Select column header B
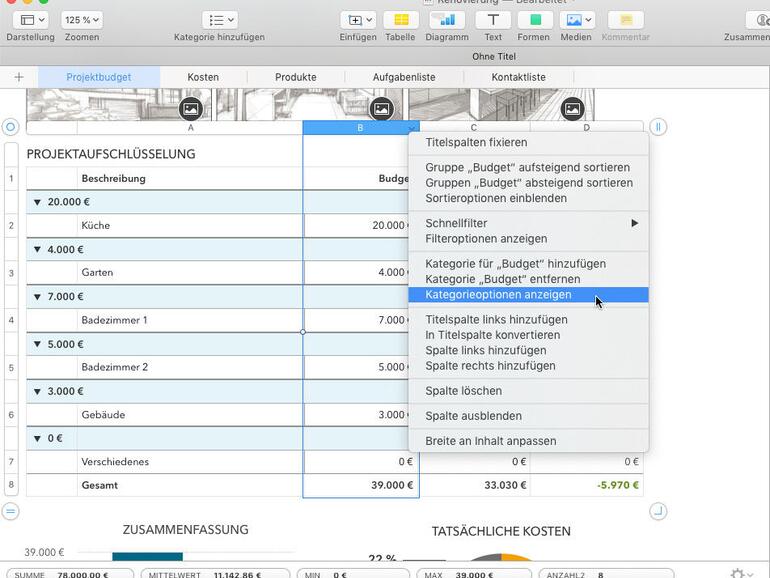The width and height of the screenshot is (770, 578). pyautogui.click(x=360, y=128)
